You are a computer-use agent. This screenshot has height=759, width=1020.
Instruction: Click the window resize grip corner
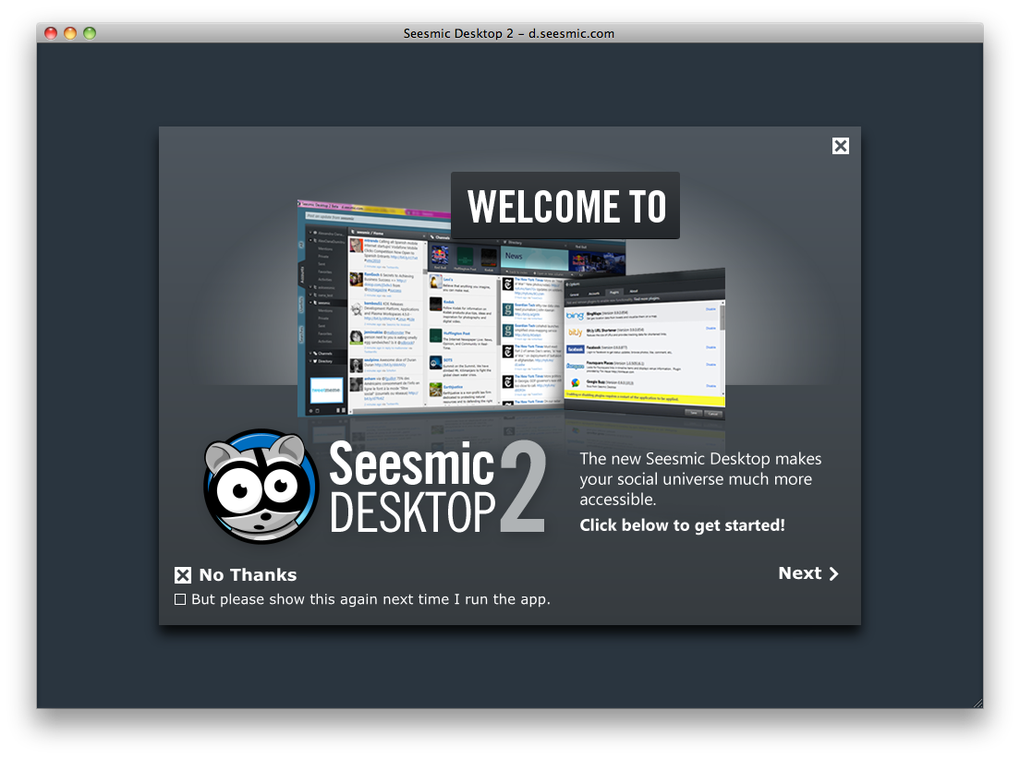click(x=978, y=702)
